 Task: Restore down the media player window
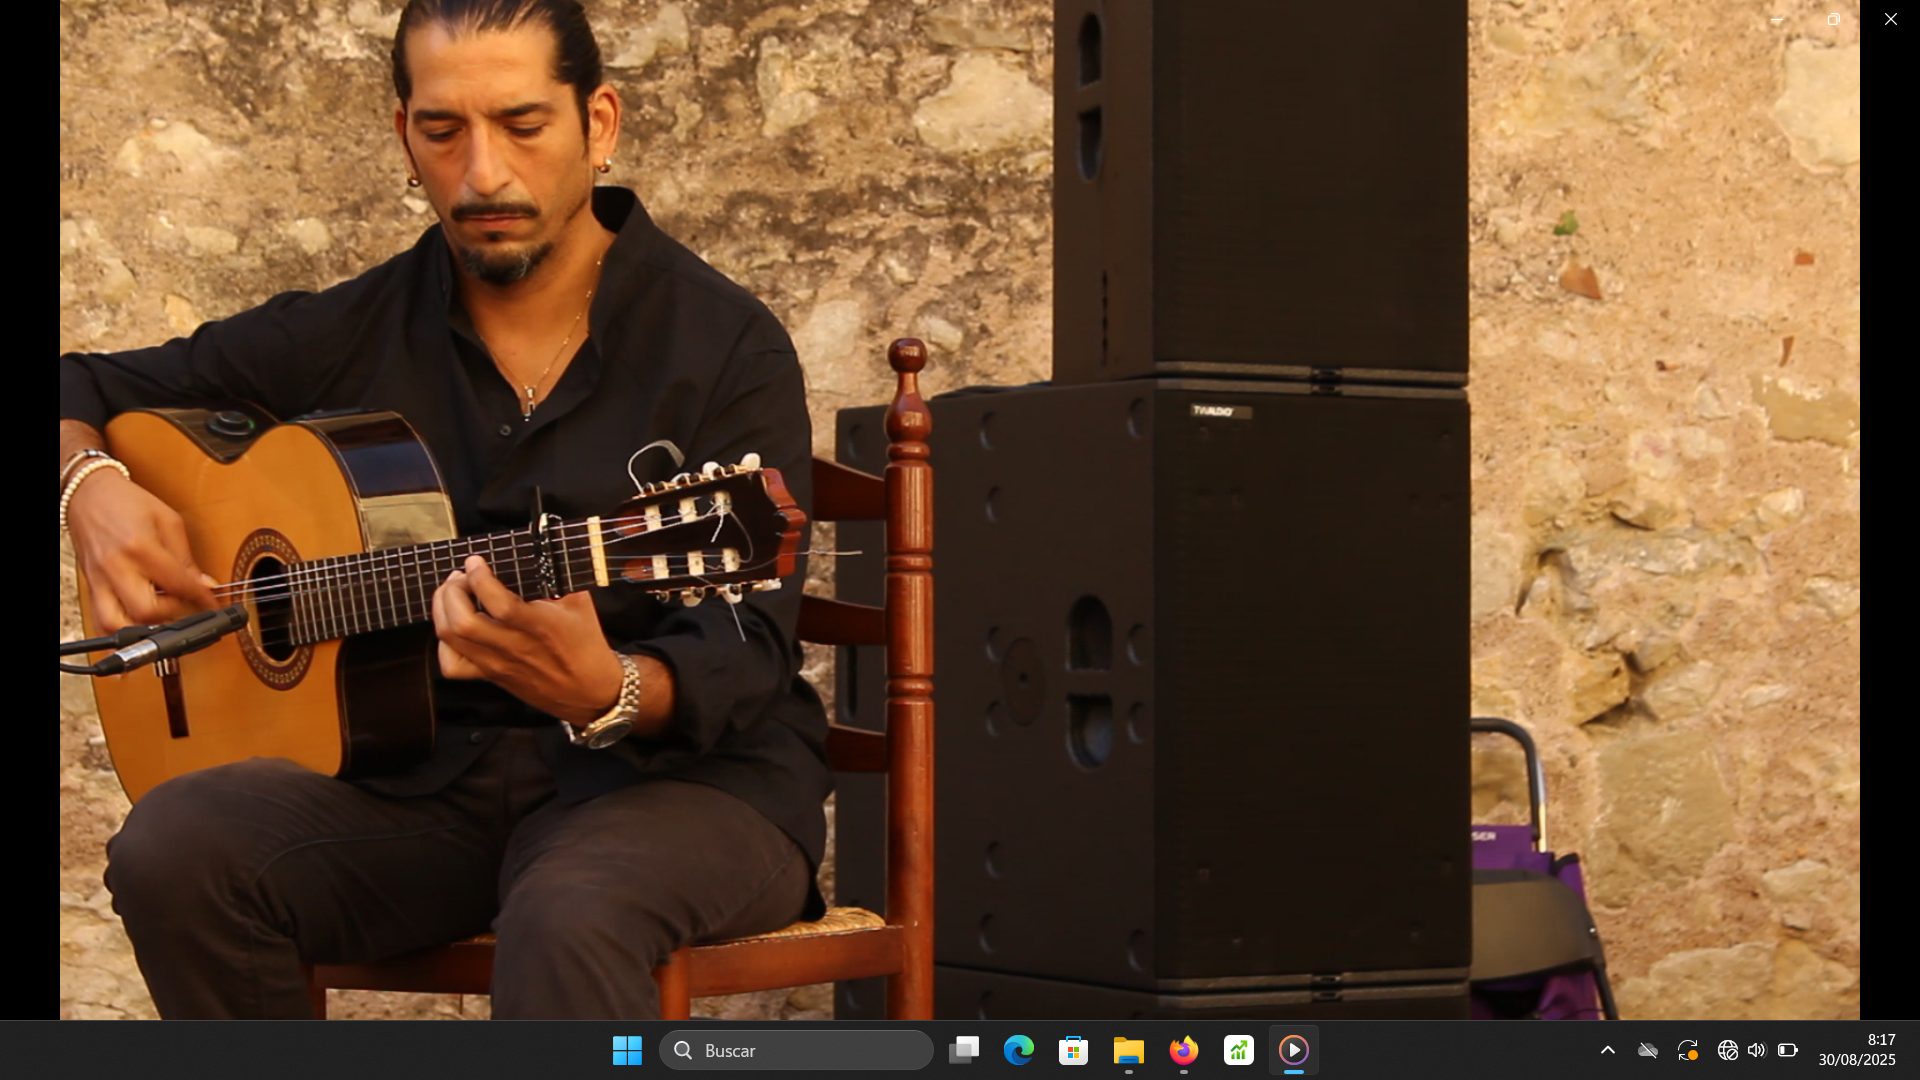1834,19
